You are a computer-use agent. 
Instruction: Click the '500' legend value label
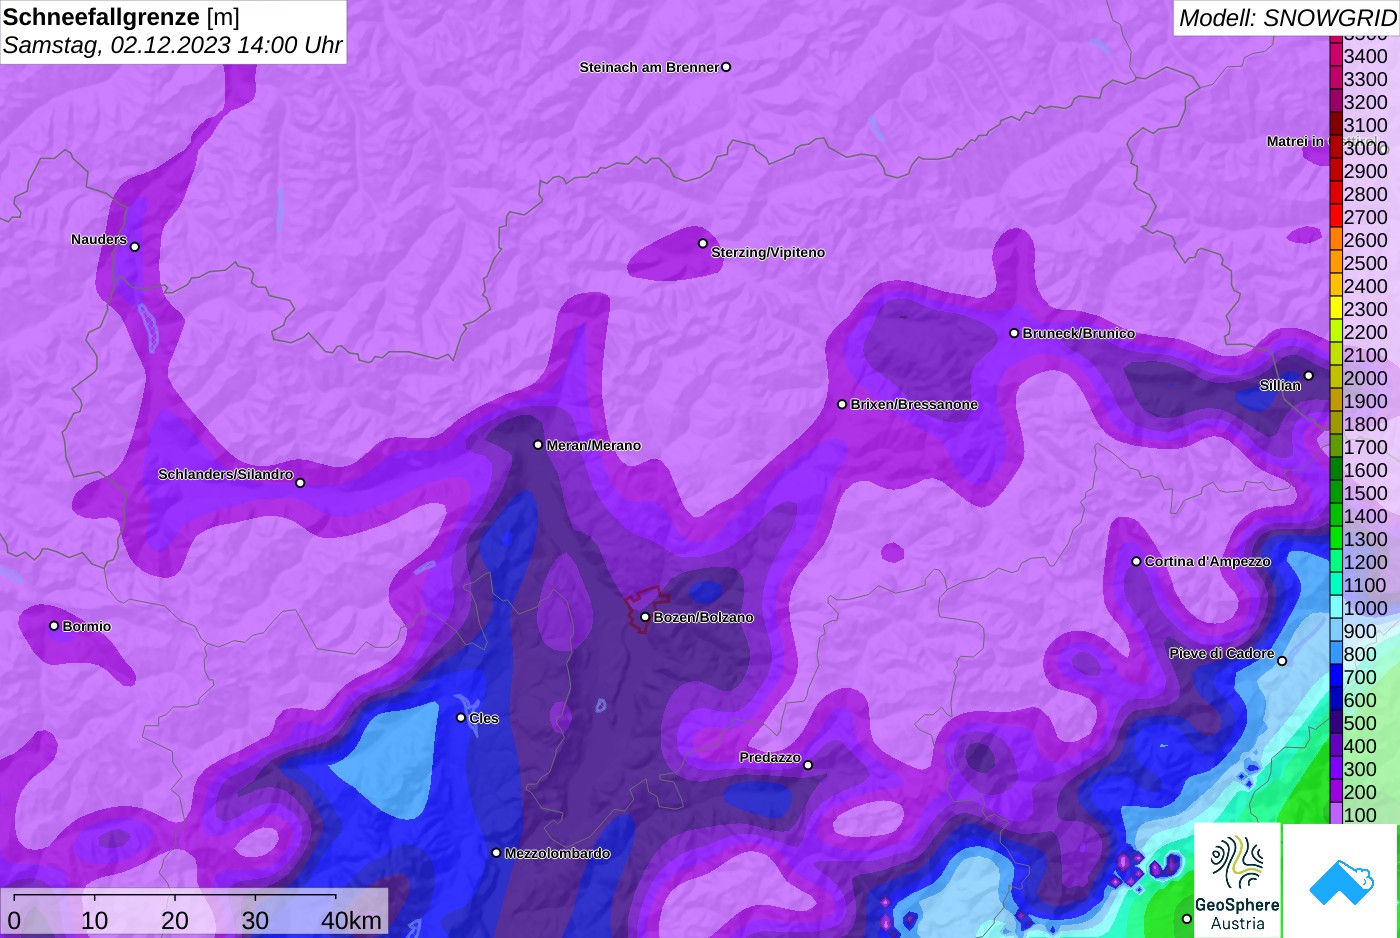1360,723
